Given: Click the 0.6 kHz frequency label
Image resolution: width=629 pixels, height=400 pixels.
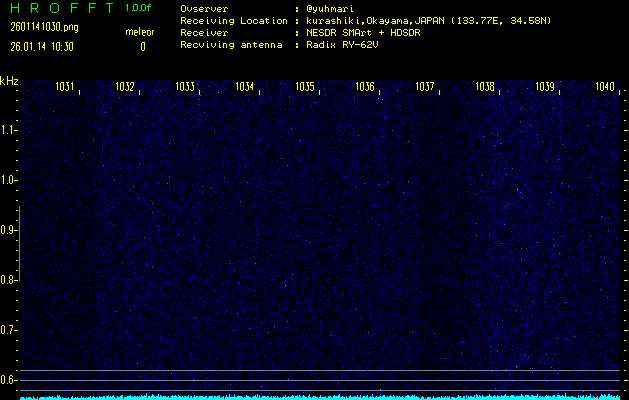Looking at the screenshot, I should click(9, 380).
